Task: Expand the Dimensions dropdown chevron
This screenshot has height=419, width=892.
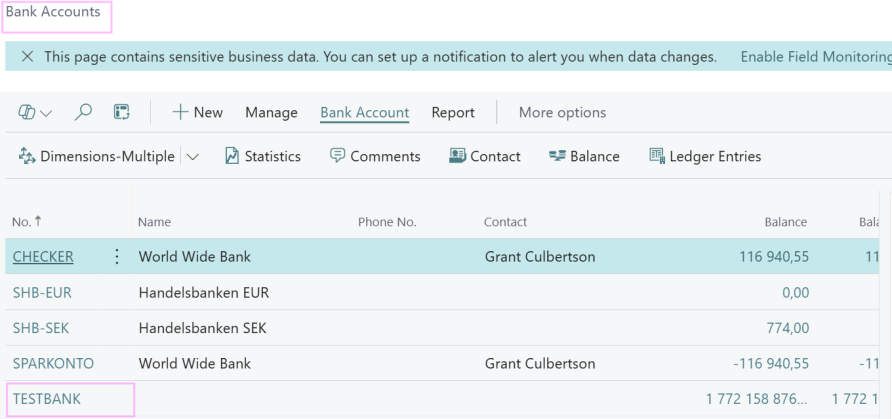Action: (193, 157)
